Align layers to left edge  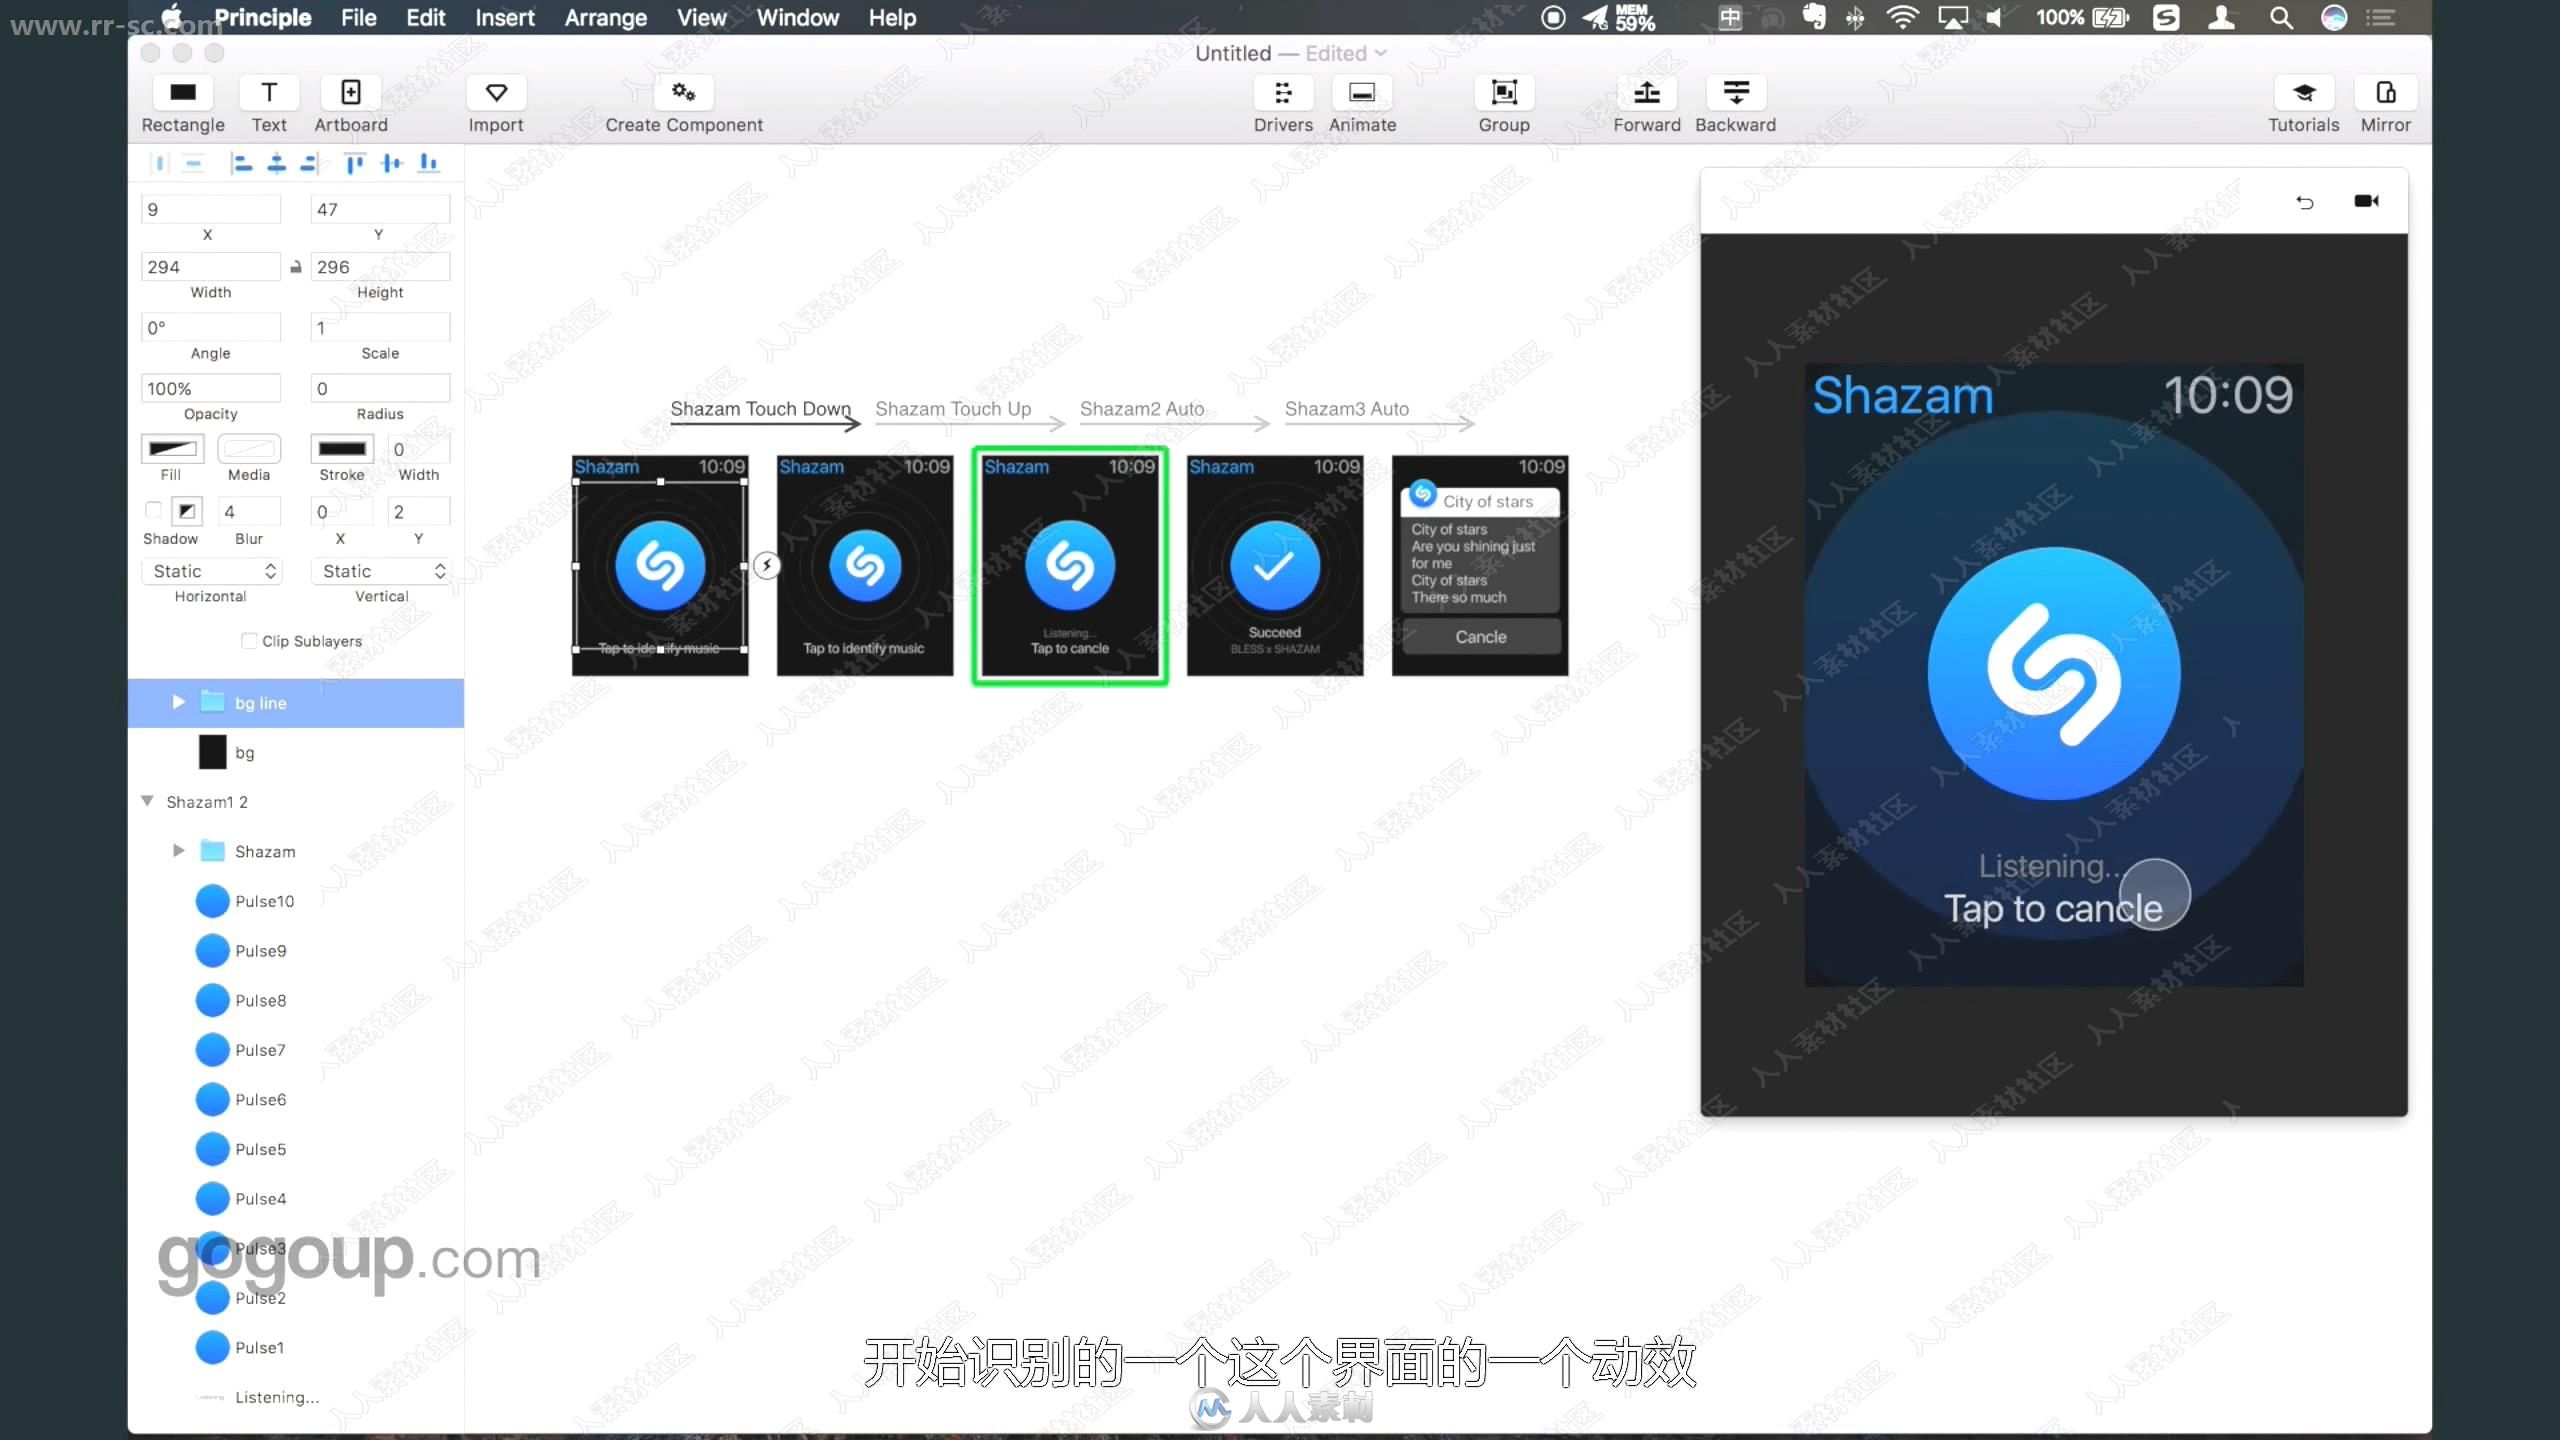[x=241, y=163]
